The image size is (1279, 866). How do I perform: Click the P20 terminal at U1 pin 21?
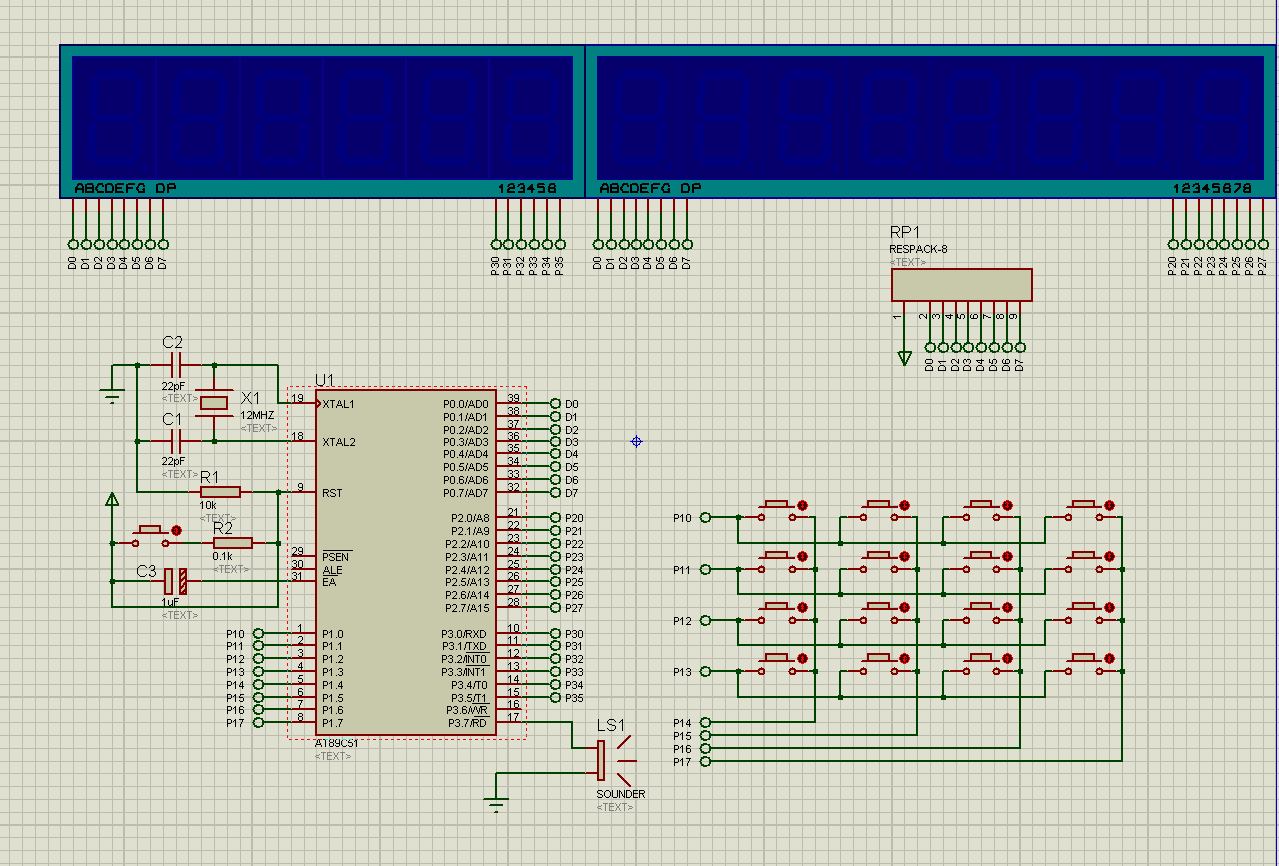[555, 517]
